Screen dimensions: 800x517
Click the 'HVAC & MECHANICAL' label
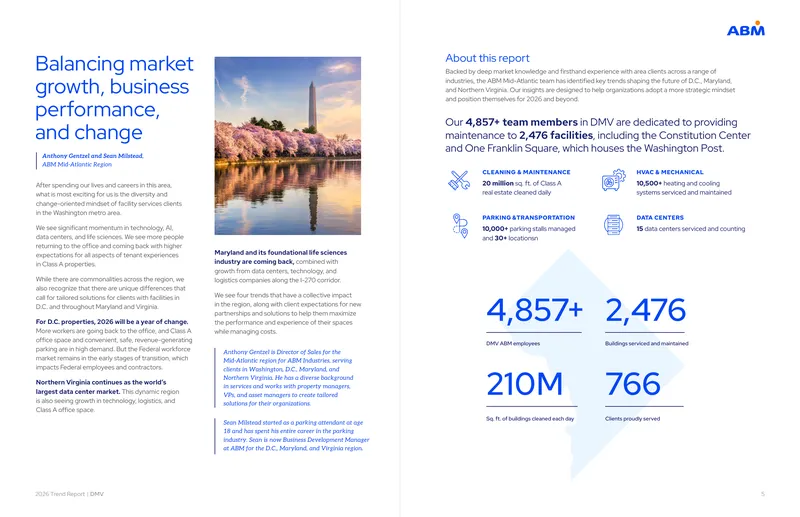click(x=669, y=173)
